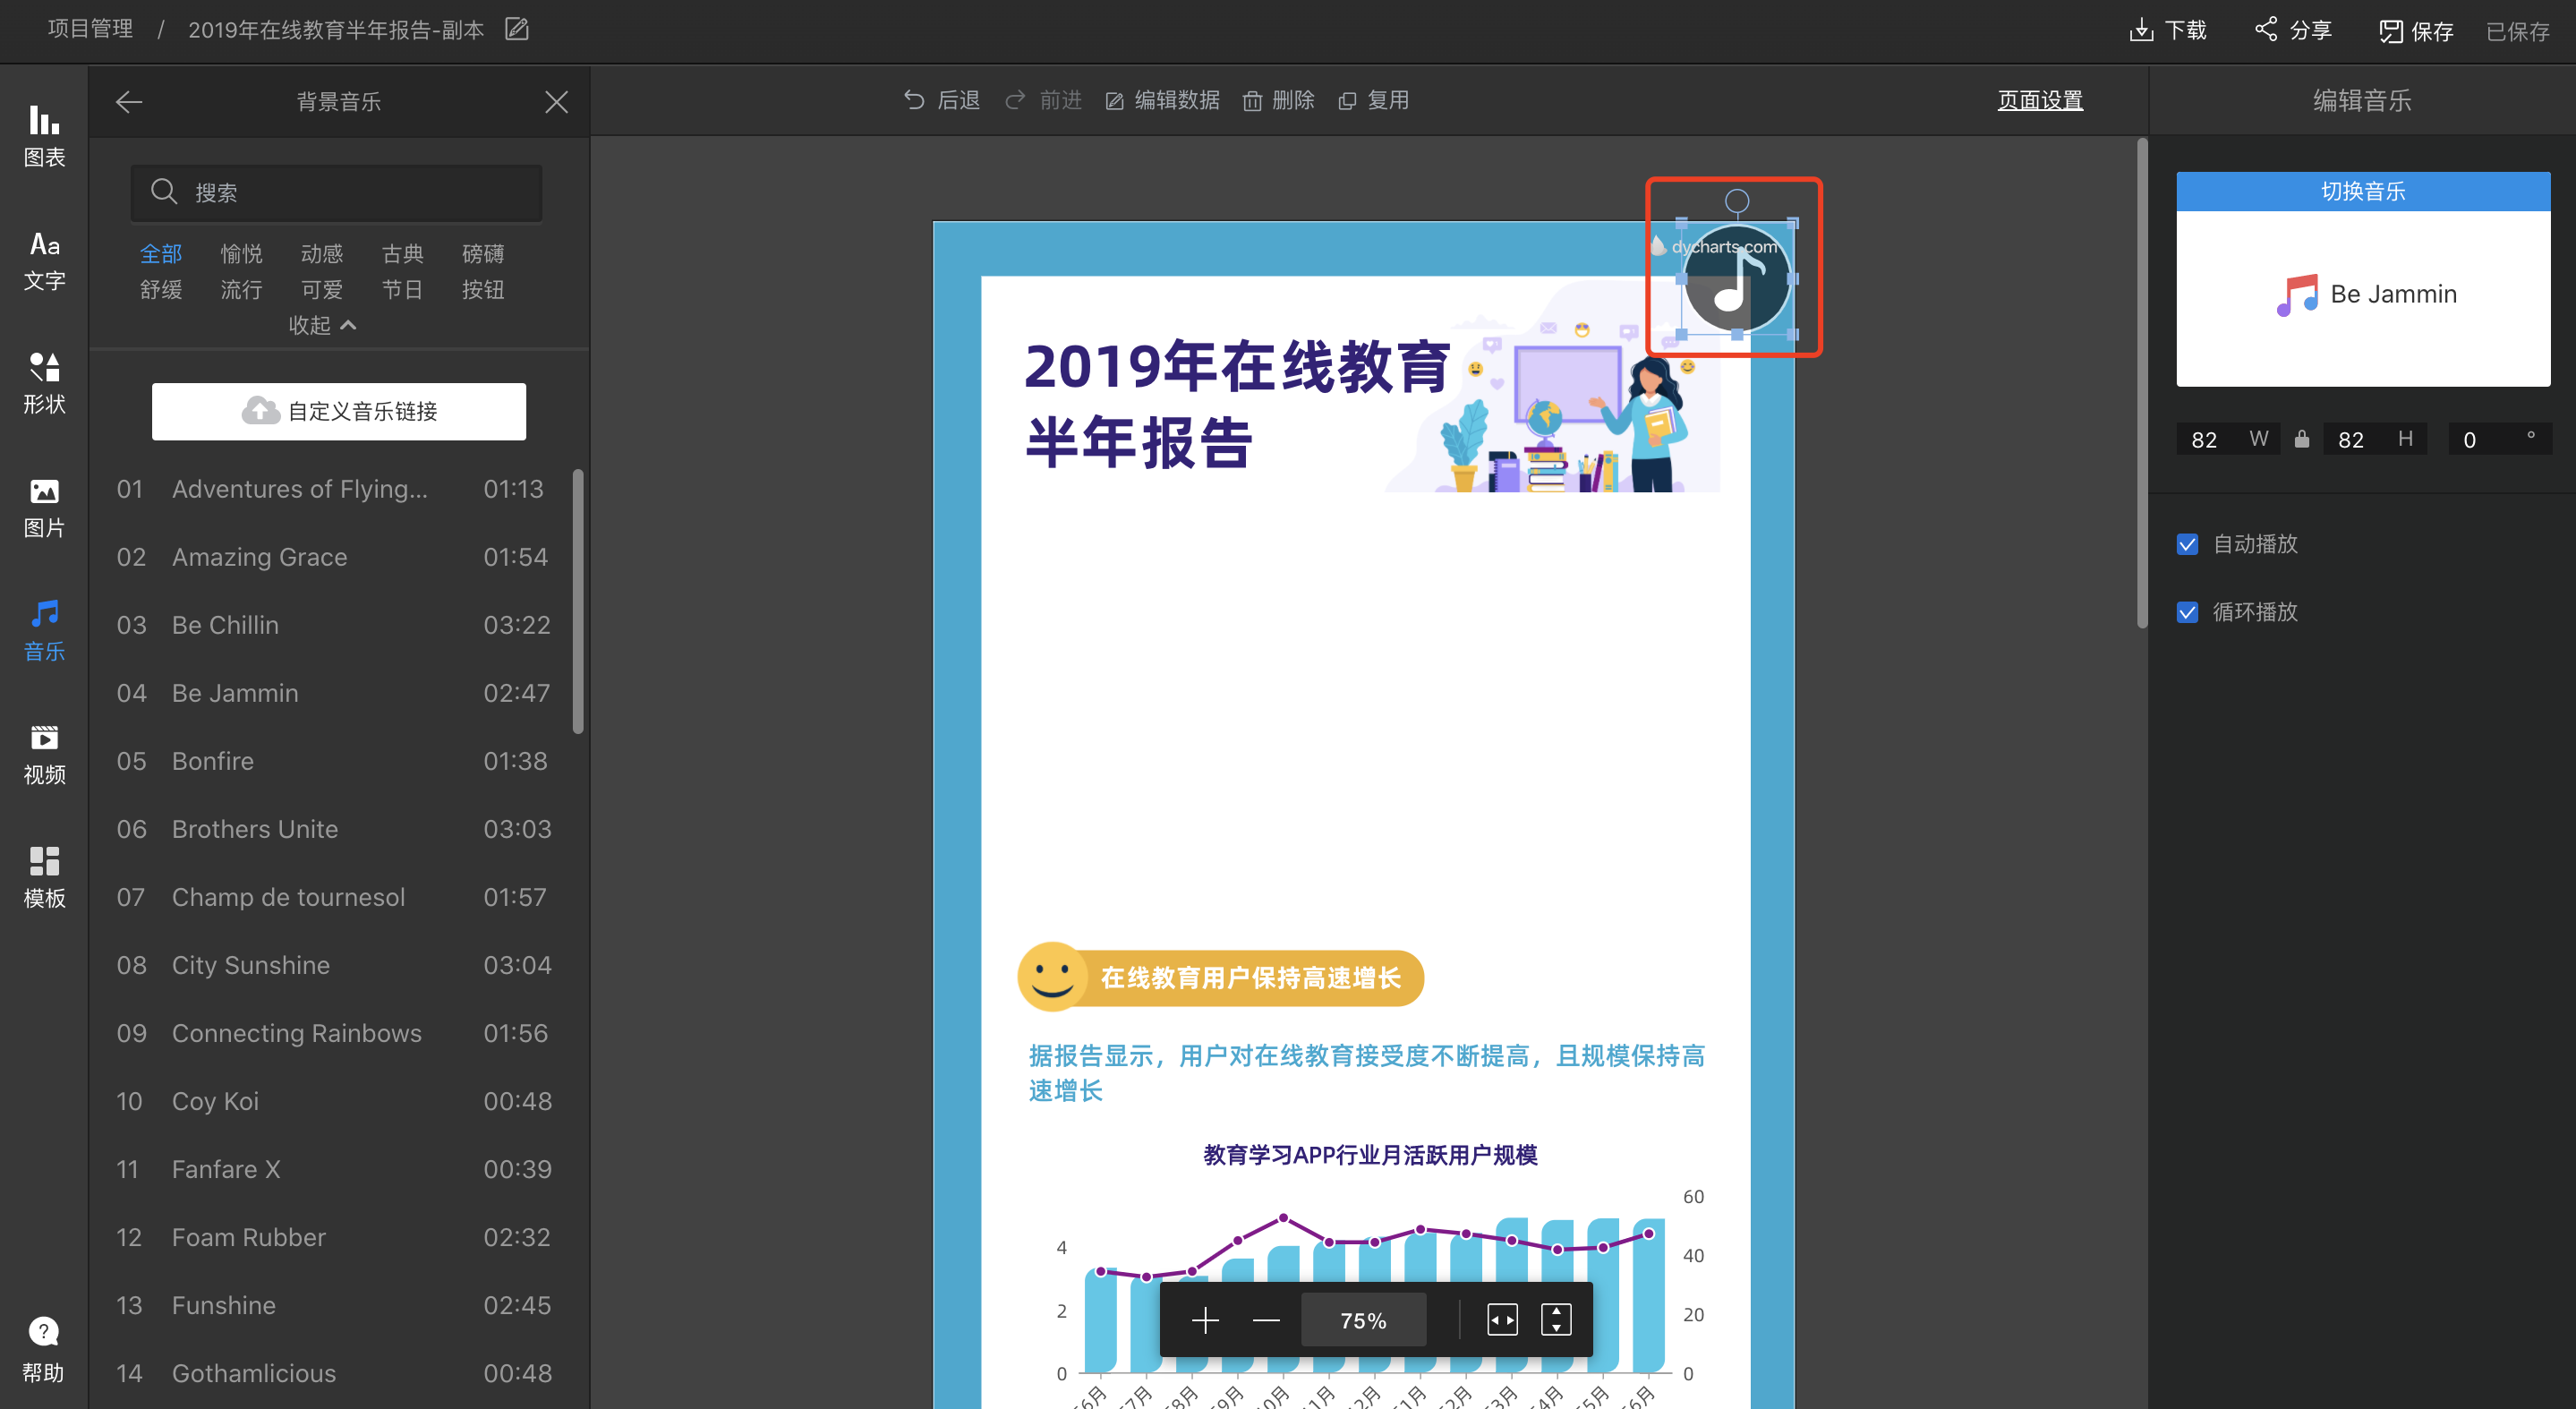2576x1409 pixels.
Task: Zoom out with the minus button
Action: 1266,1321
